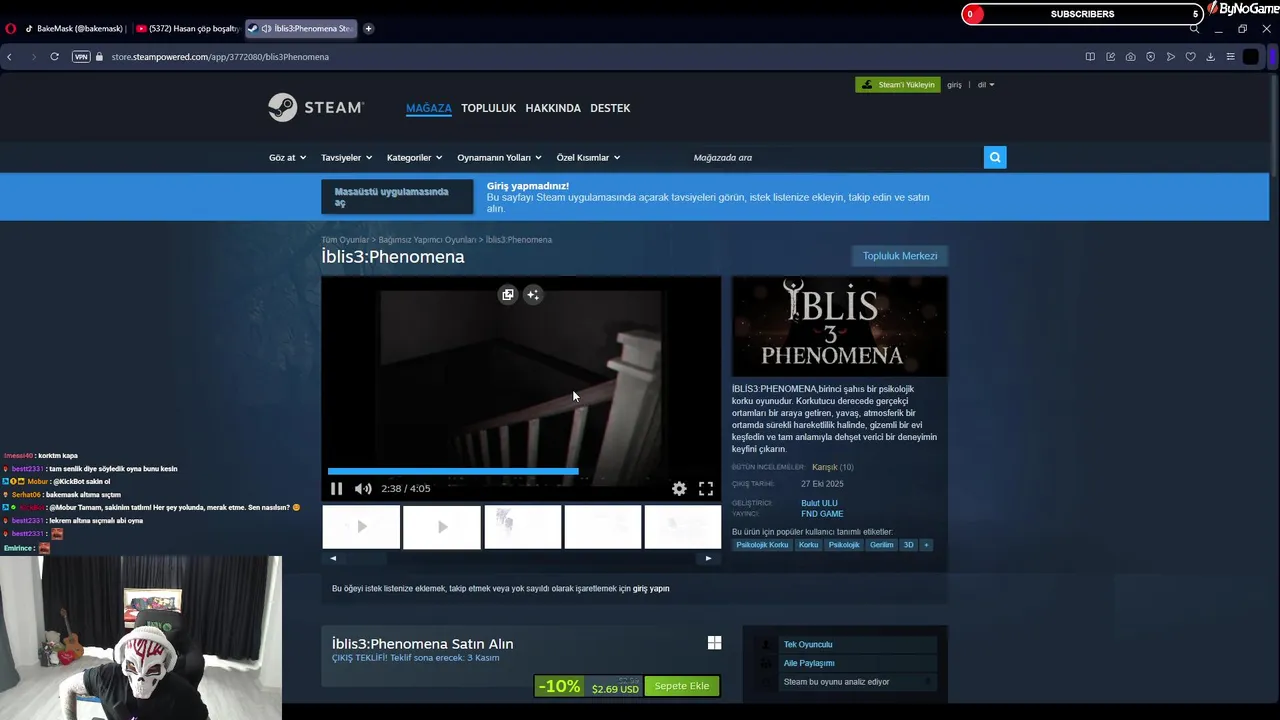Open the easy setup sliders icon
The width and height of the screenshot is (1280, 720).
point(1230,57)
